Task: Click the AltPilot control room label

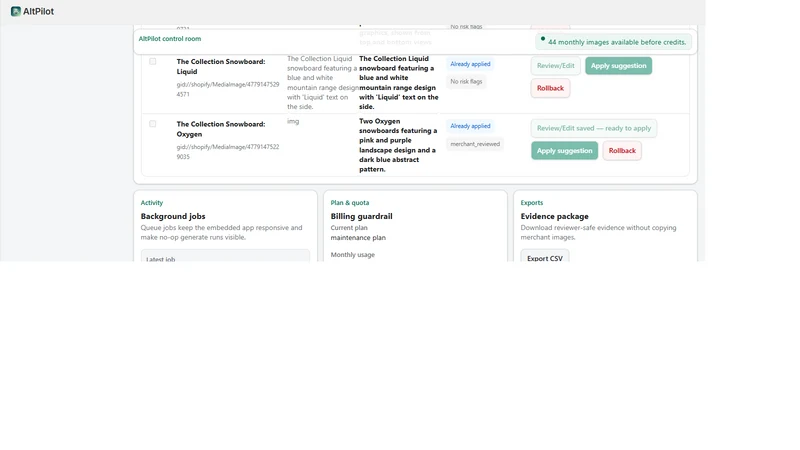Action: coord(170,39)
